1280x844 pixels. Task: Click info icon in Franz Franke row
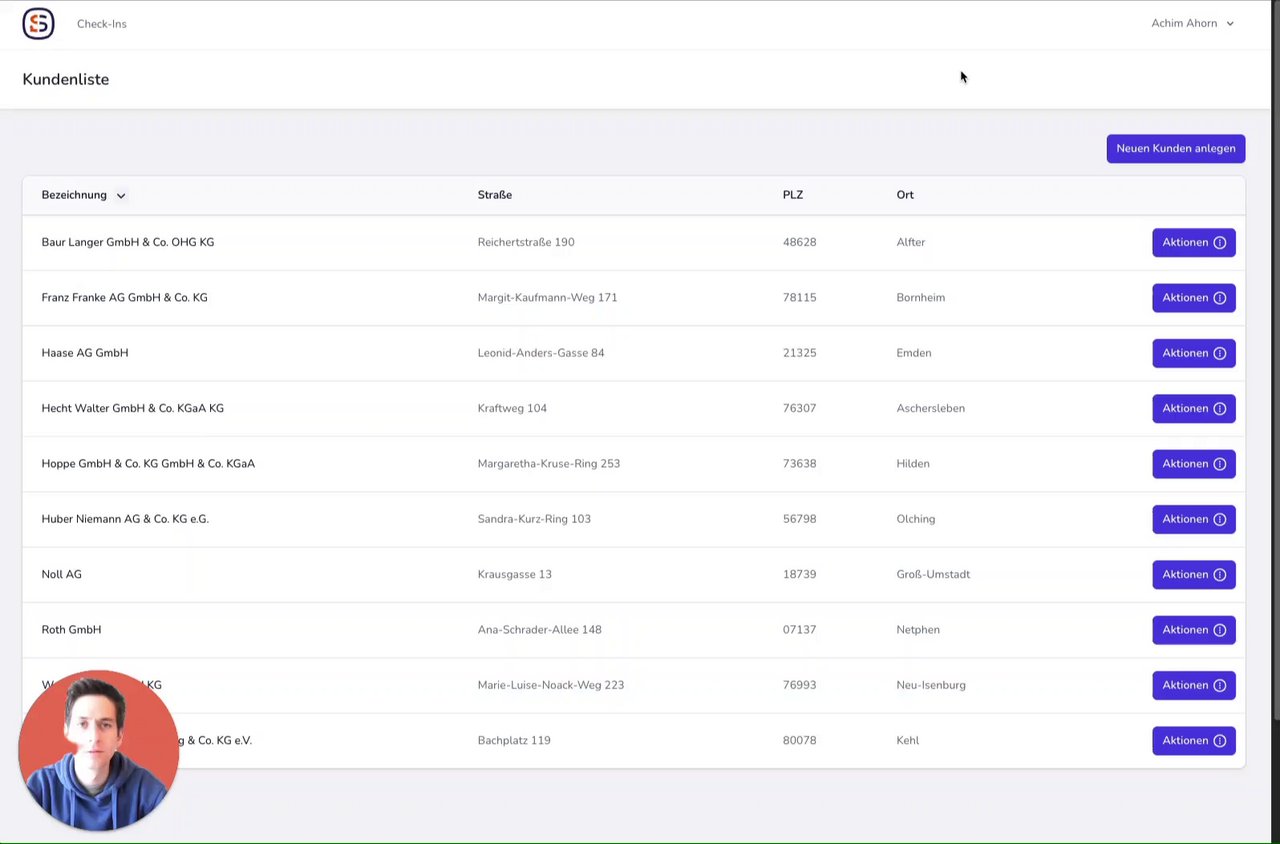tap(1219, 298)
